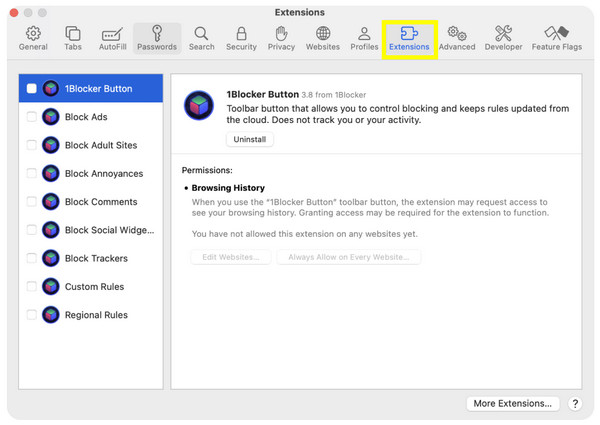Open the Search preferences pane
Screen dimensions: 600x425
tap(201, 38)
